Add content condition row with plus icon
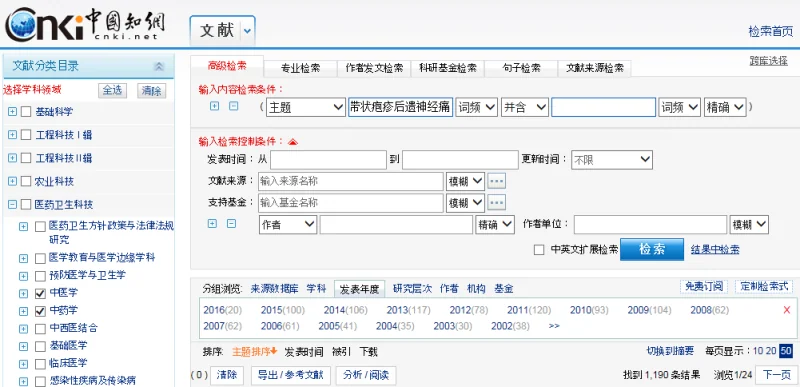Viewport: 800px width, 387px height. click(x=215, y=106)
